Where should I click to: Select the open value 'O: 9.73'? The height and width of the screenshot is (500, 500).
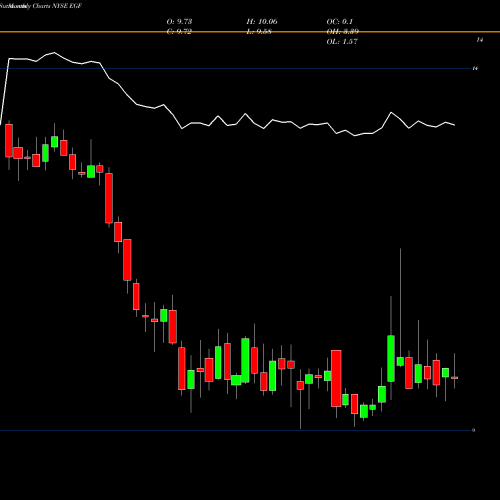pos(179,22)
